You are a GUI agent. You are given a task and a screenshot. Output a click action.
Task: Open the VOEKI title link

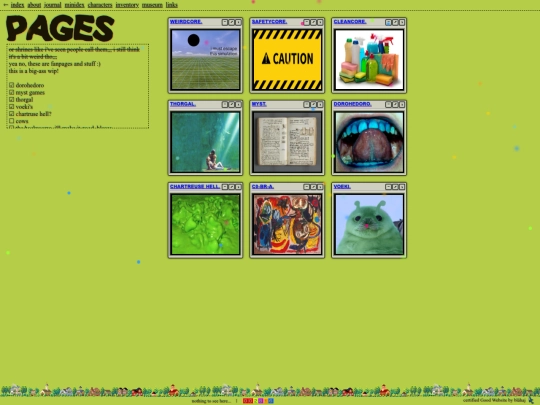(x=342, y=187)
